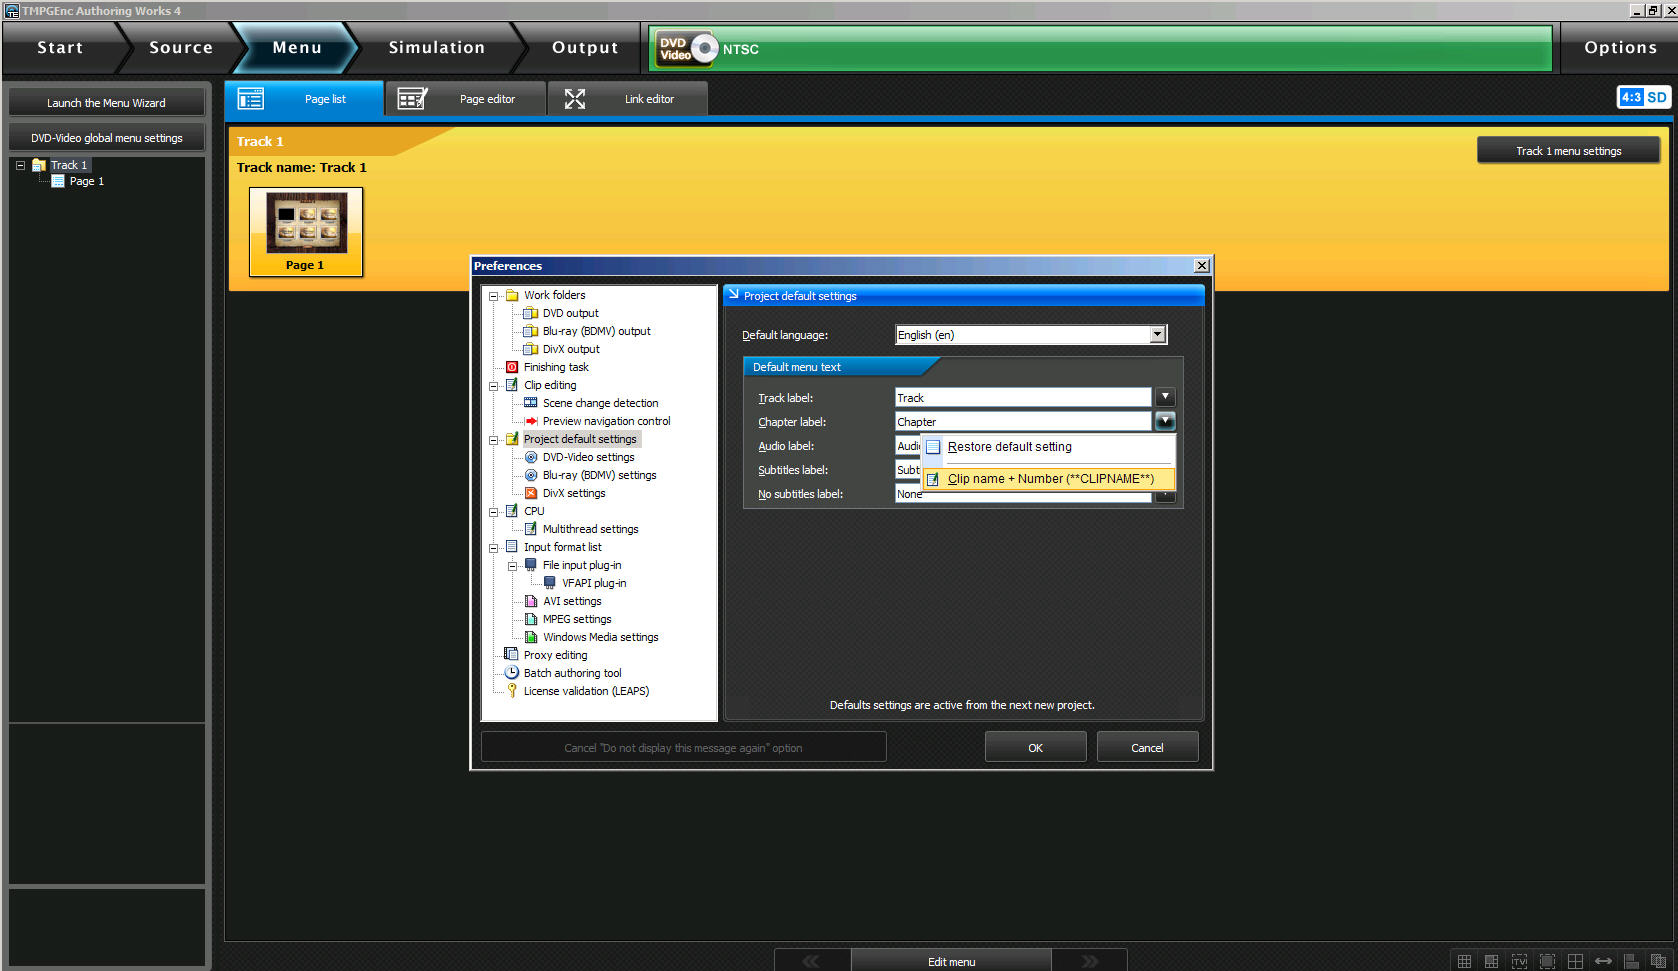Click the VFAPI plug-in icon
Viewport: 1678px width, 971px height.
(x=550, y=583)
